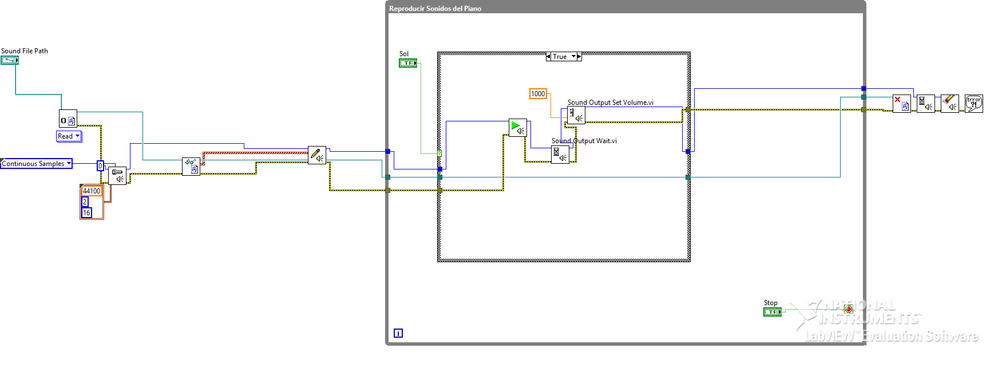Select the channels constant 2
Viewport: 998px width, 379px height.
point(85,202)
